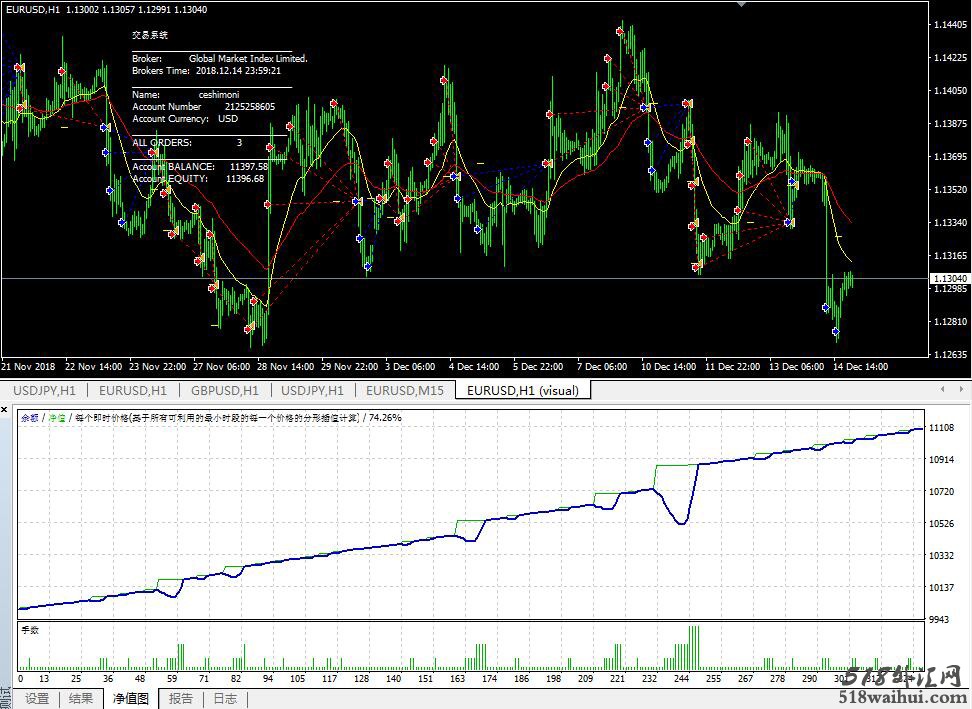Click the current price label 1.13040
The width and height of the screenshot is (972, 709).
pyautogui.click(x=947, y=278)
